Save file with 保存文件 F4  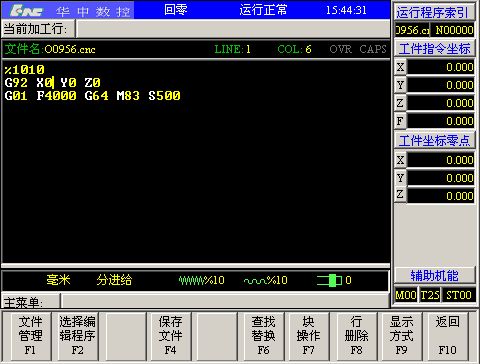(170, 336)
